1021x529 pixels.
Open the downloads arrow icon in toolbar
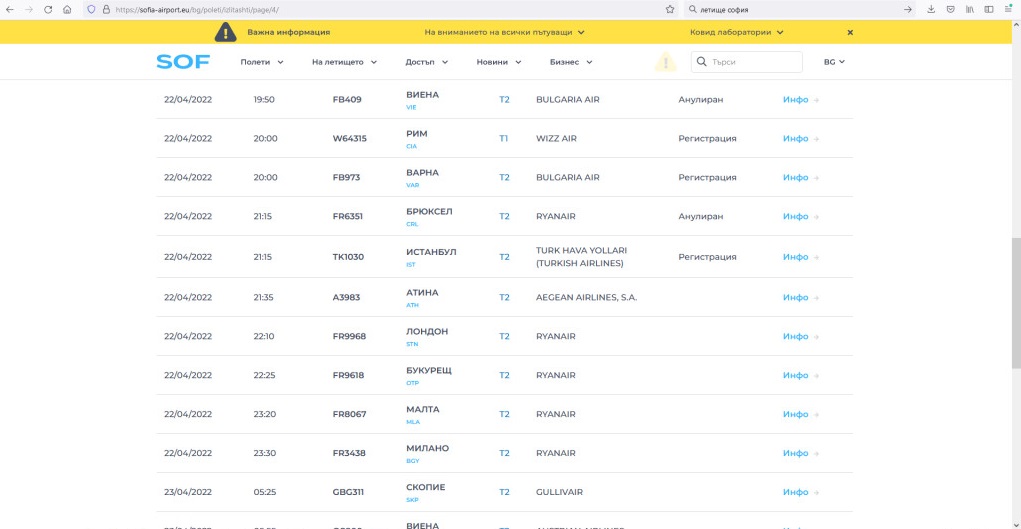tap(931, 10)
